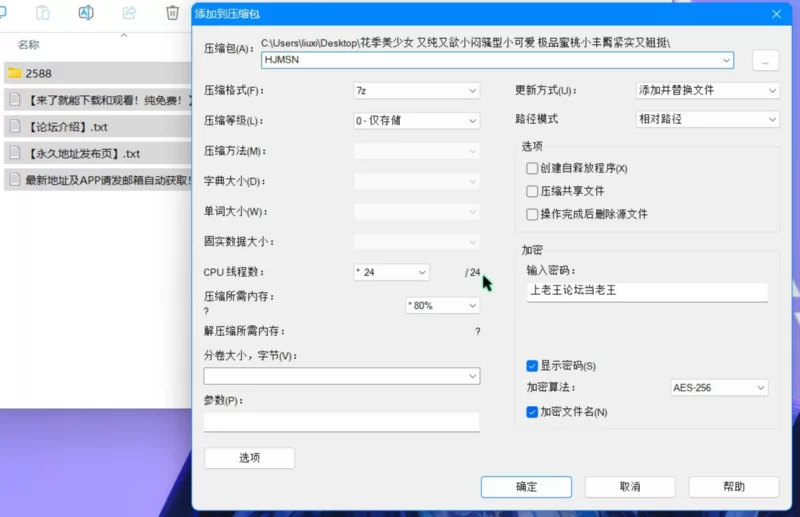The image size is (800, 517).
Task: Click the delete trash icon in Explorer toolbar
Action: coord(172,12)
